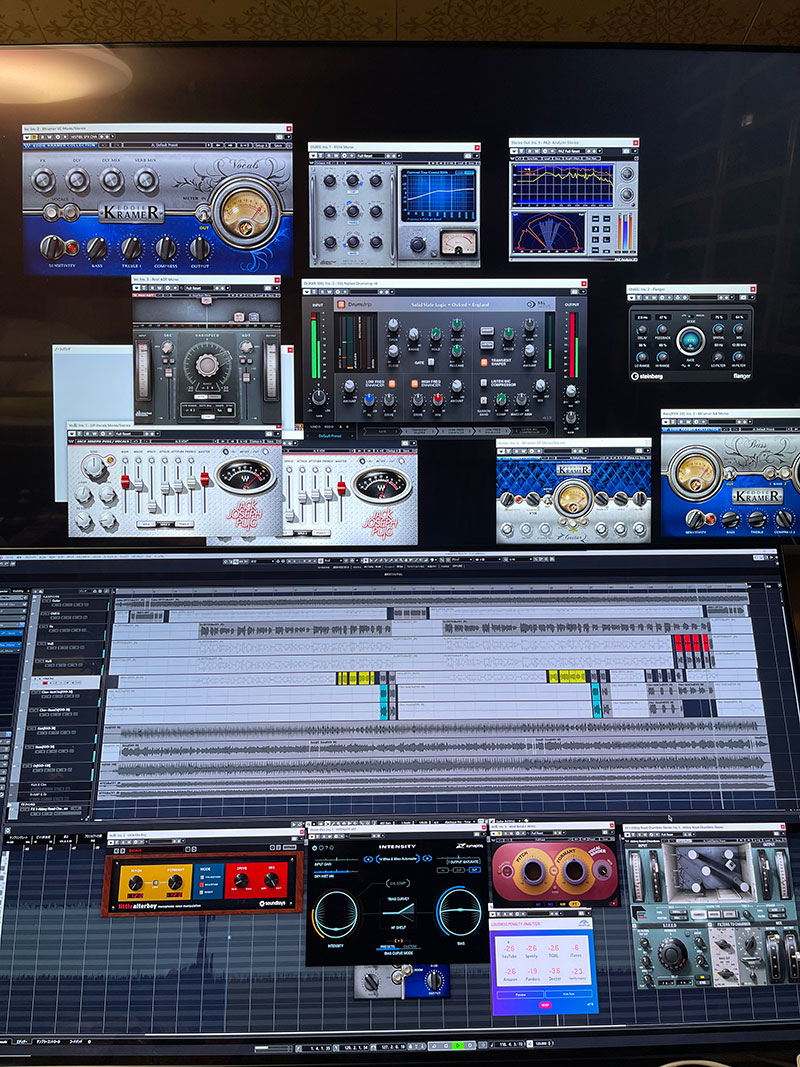
Task: Open the PAZ Full Reset preset menu
Action: point(570,150)
